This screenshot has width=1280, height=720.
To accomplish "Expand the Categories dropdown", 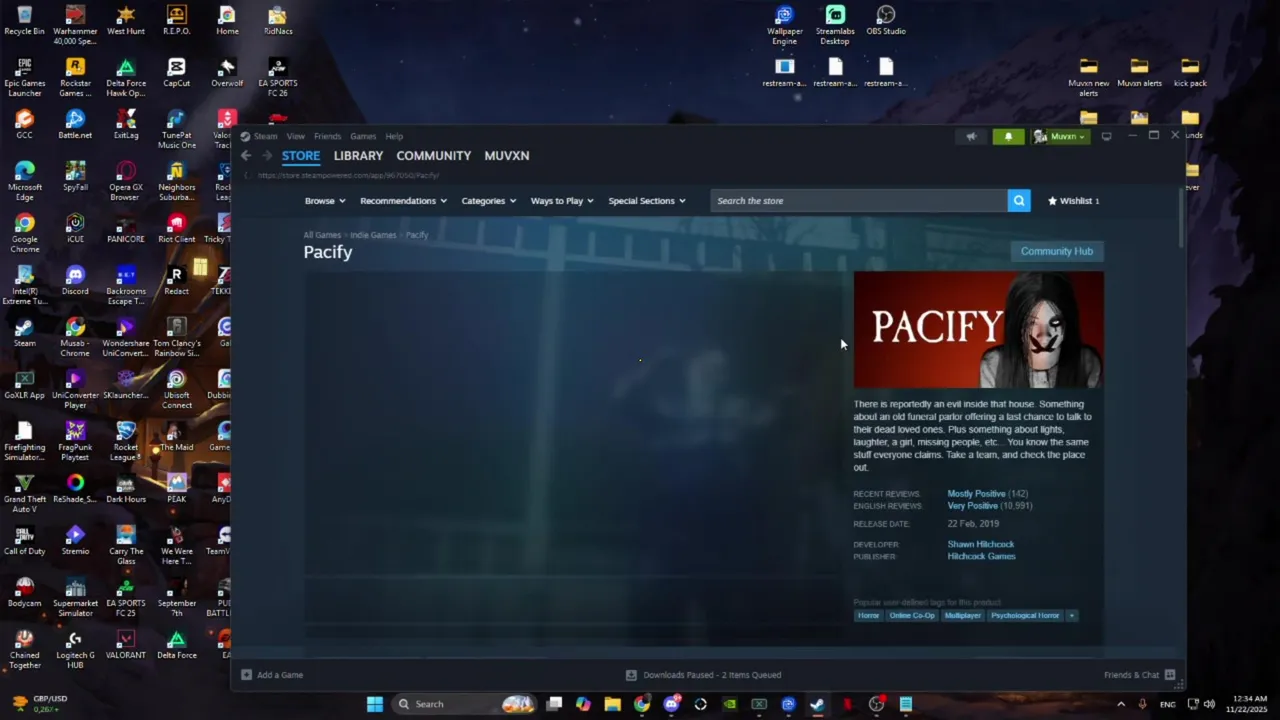I will pyautogui.click(x=489, y=201).
